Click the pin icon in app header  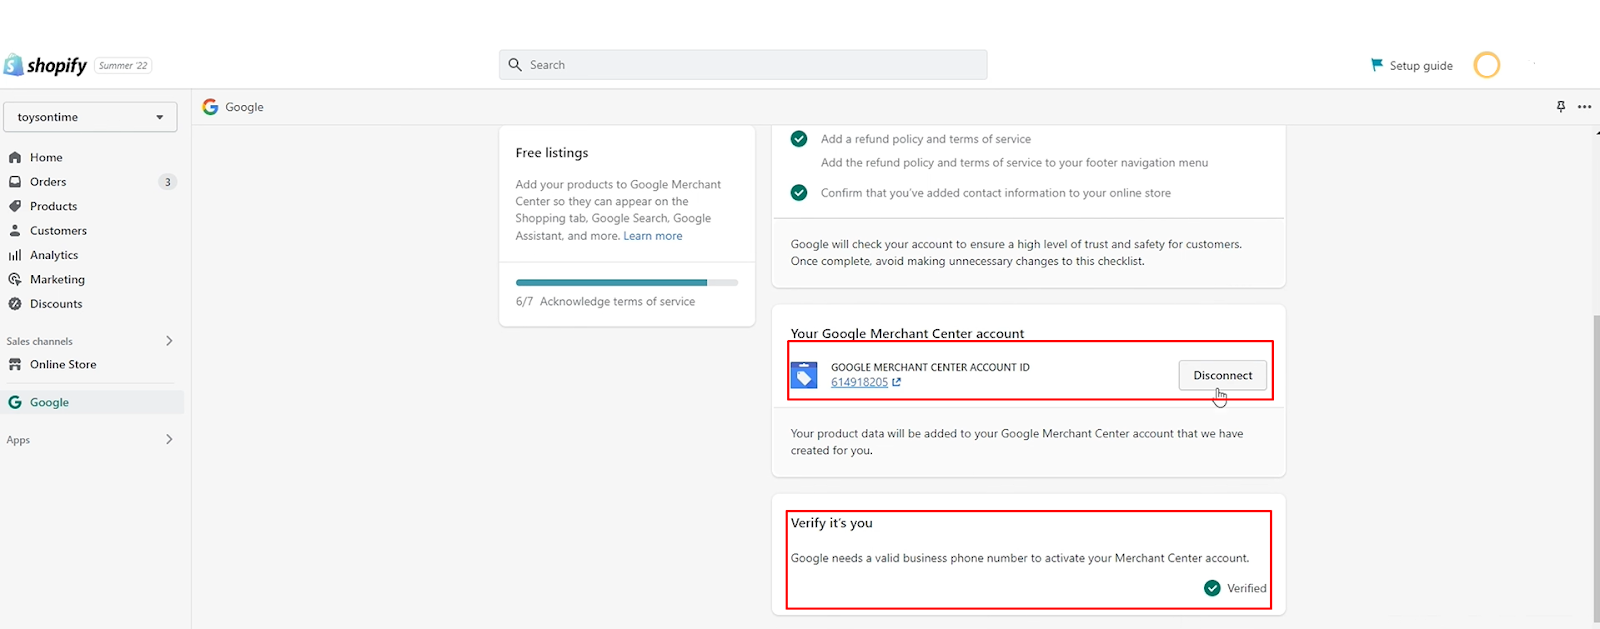click(1561, 107)
